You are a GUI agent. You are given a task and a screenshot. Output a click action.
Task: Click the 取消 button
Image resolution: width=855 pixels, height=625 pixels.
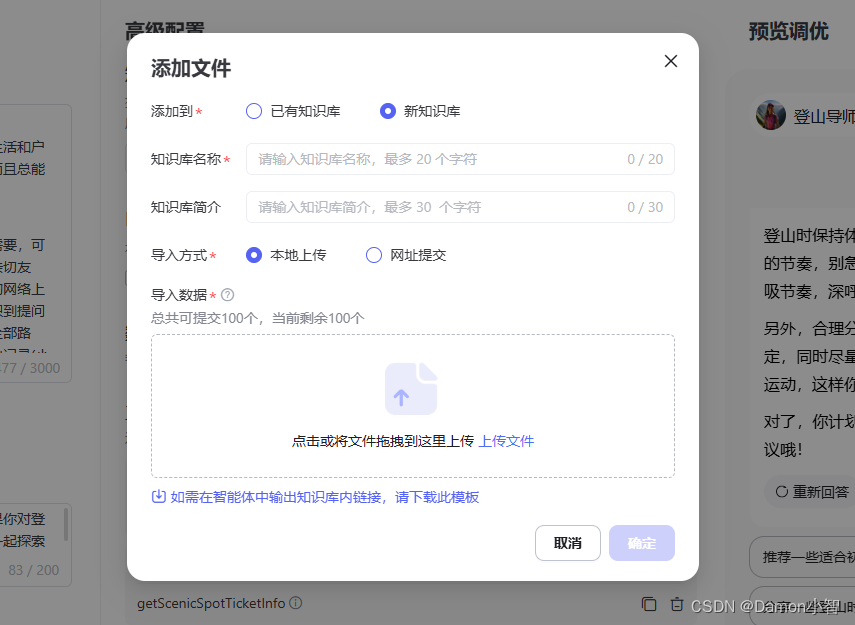pyautogui.click(x=568, y=543)
